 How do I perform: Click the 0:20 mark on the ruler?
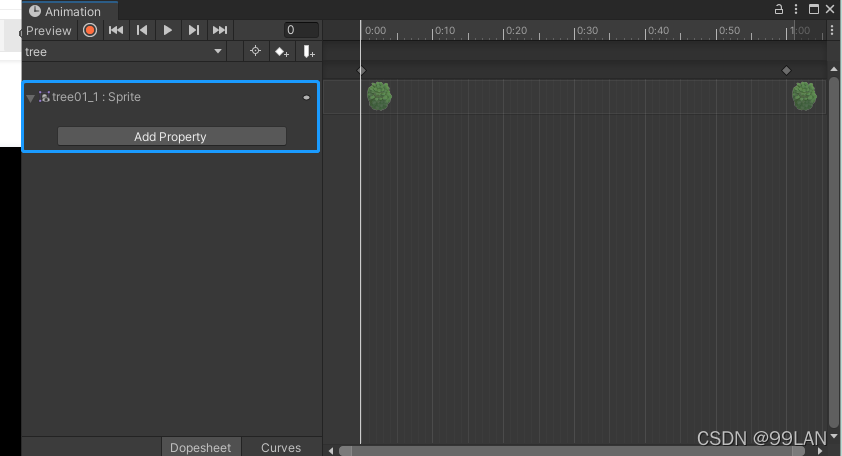tap(516, 31)
